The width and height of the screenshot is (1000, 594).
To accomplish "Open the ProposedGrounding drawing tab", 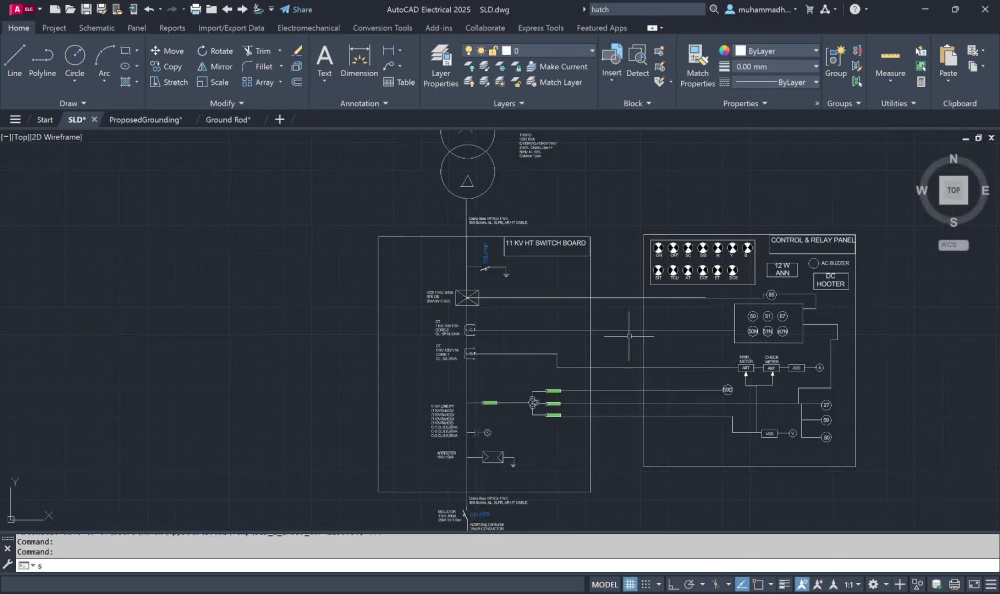I will coord(145,119).
